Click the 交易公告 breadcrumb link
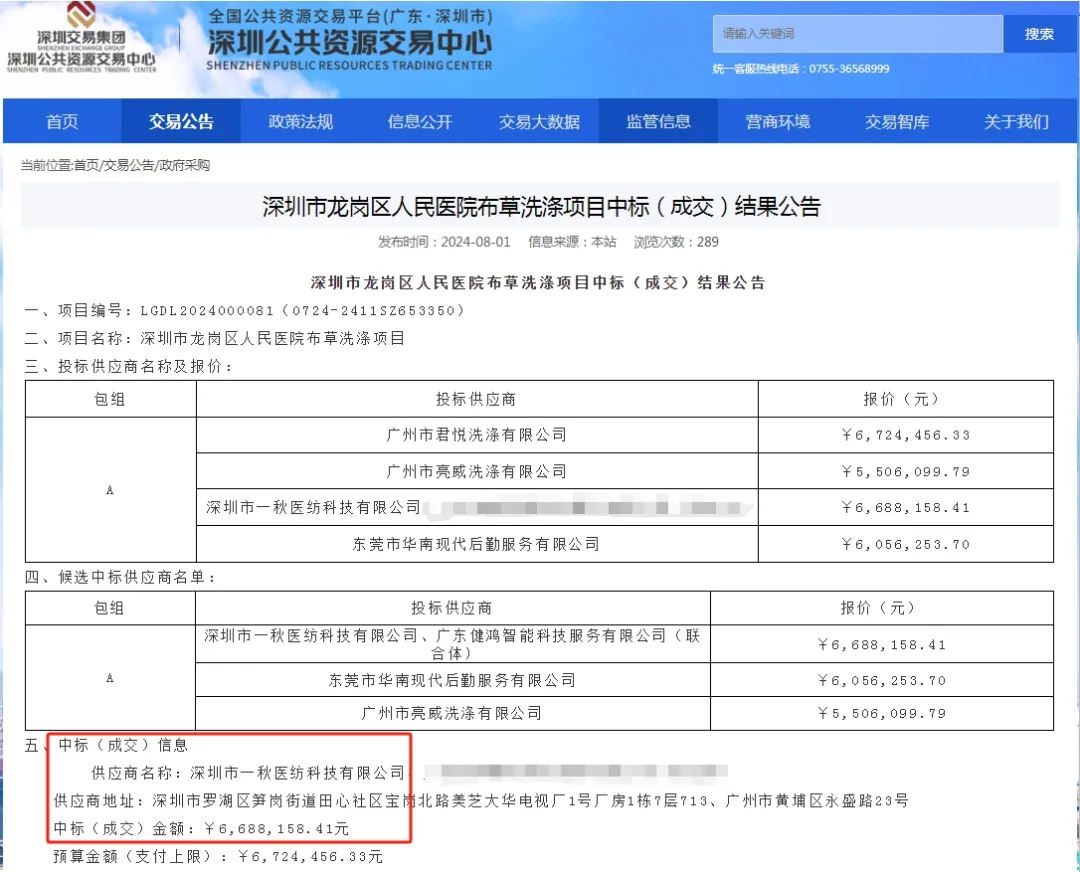This screenshot has height=872, width=1080. [x=129, y=166]
